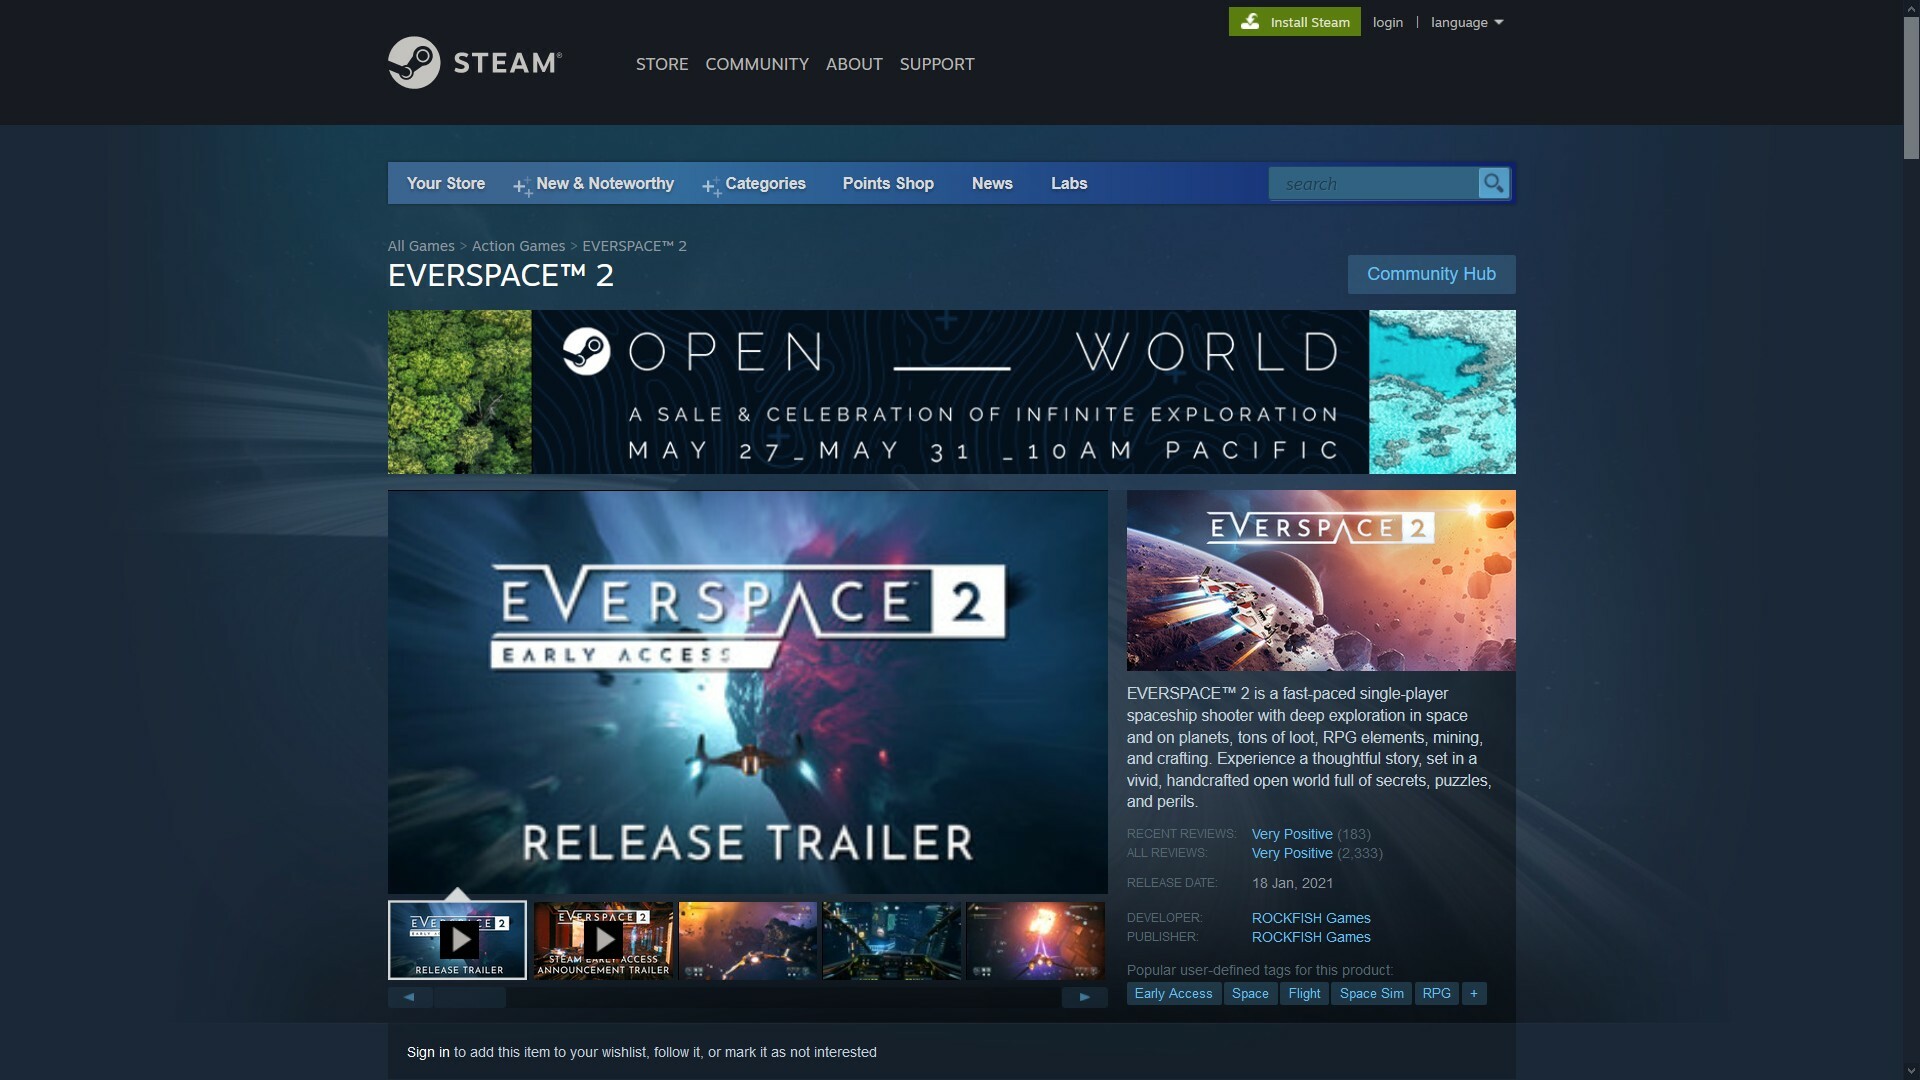Click the Flight tag icon

coord(1303,993)
